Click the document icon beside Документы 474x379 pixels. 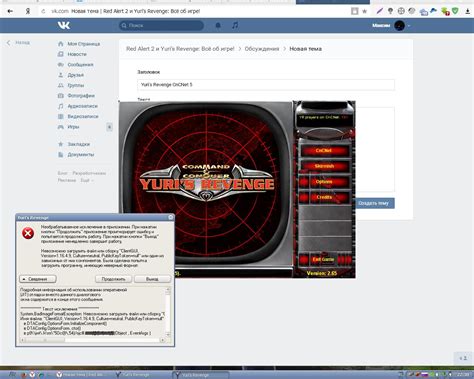[61, 154]
